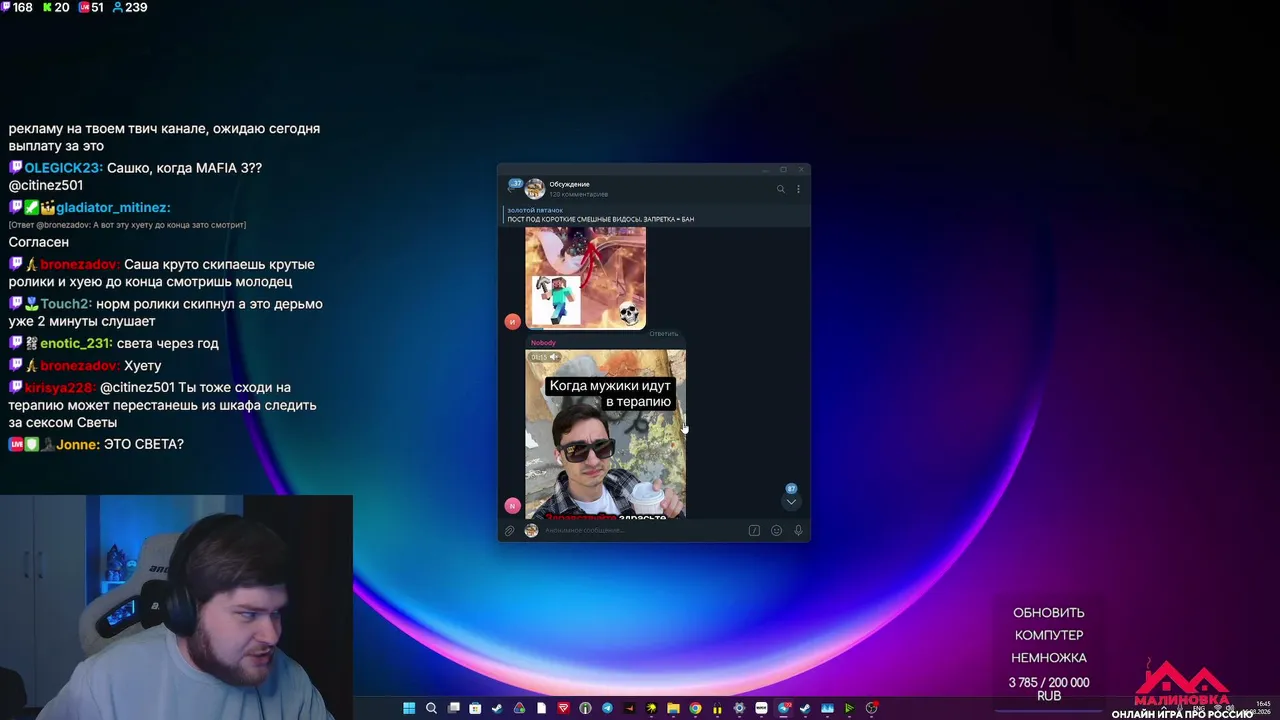1280x720 pixels.
Task: Jump to the latest messages with the down chevron
Action: click(791, 501)
